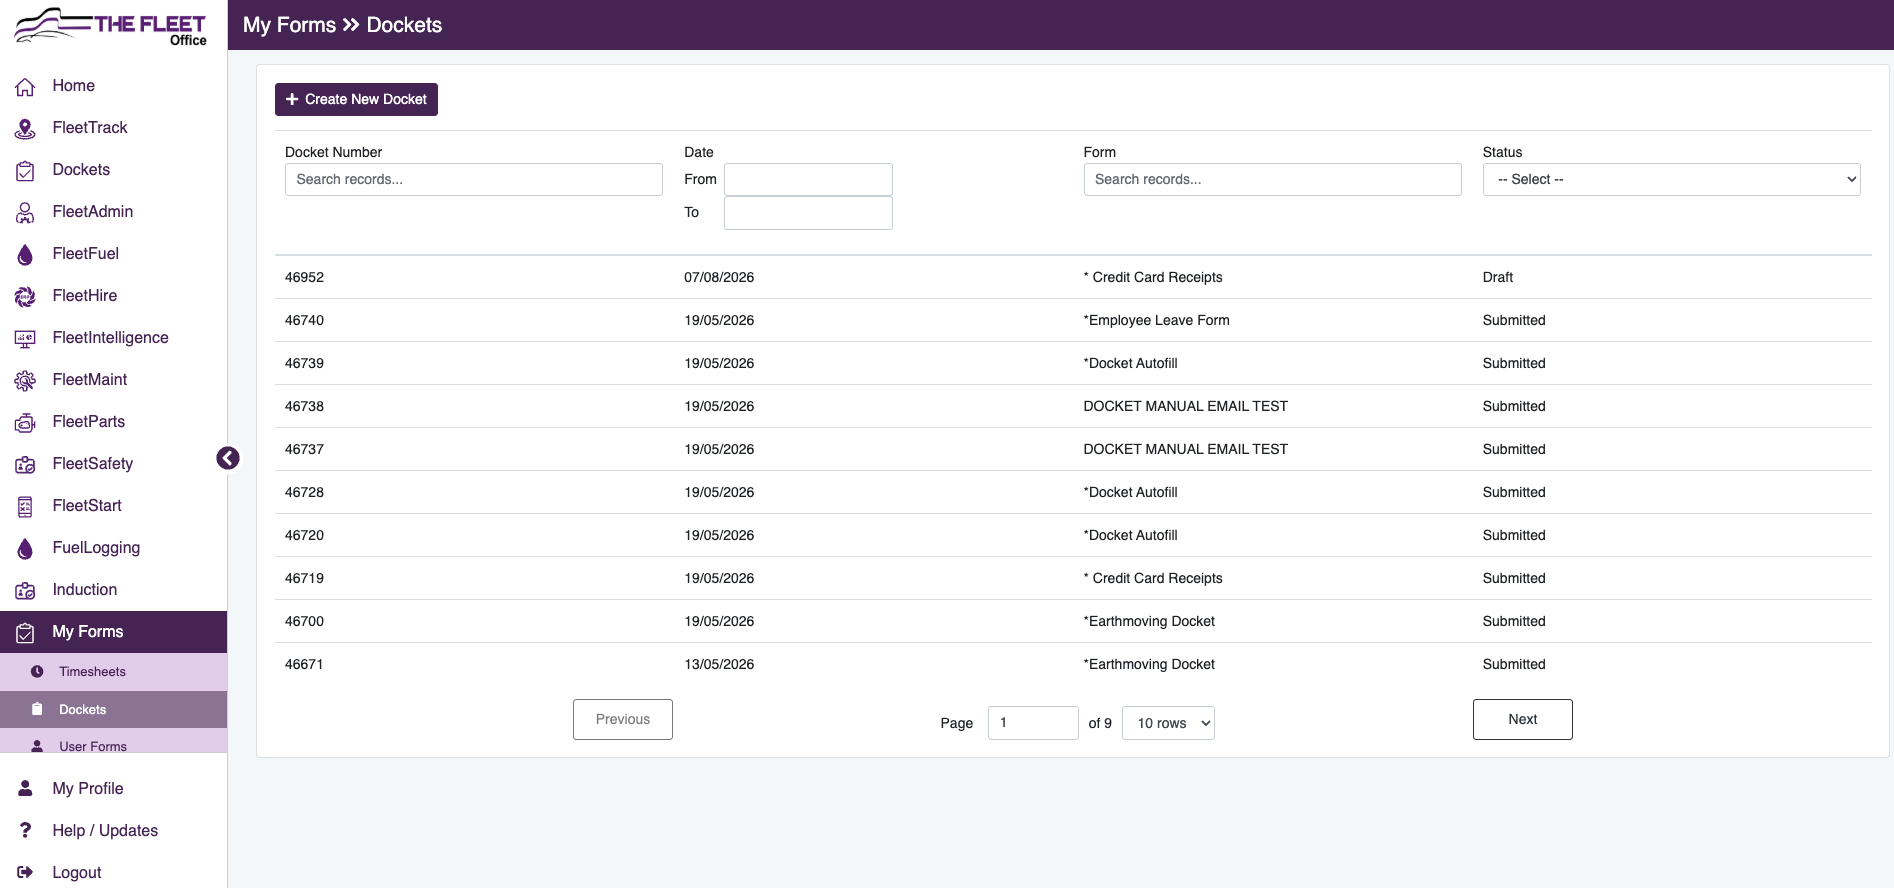Click the FleetFuel droplet icon
Screen dimensions: 1894x888
(x=25, y=255)
